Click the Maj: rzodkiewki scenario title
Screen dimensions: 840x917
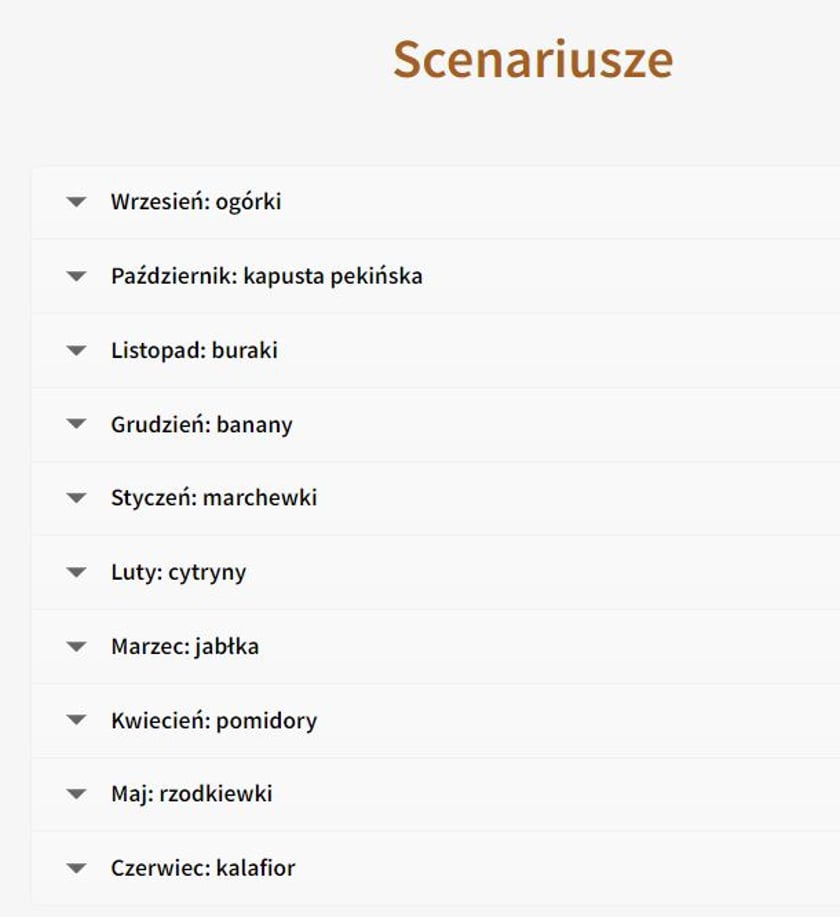tap(191, 794)
